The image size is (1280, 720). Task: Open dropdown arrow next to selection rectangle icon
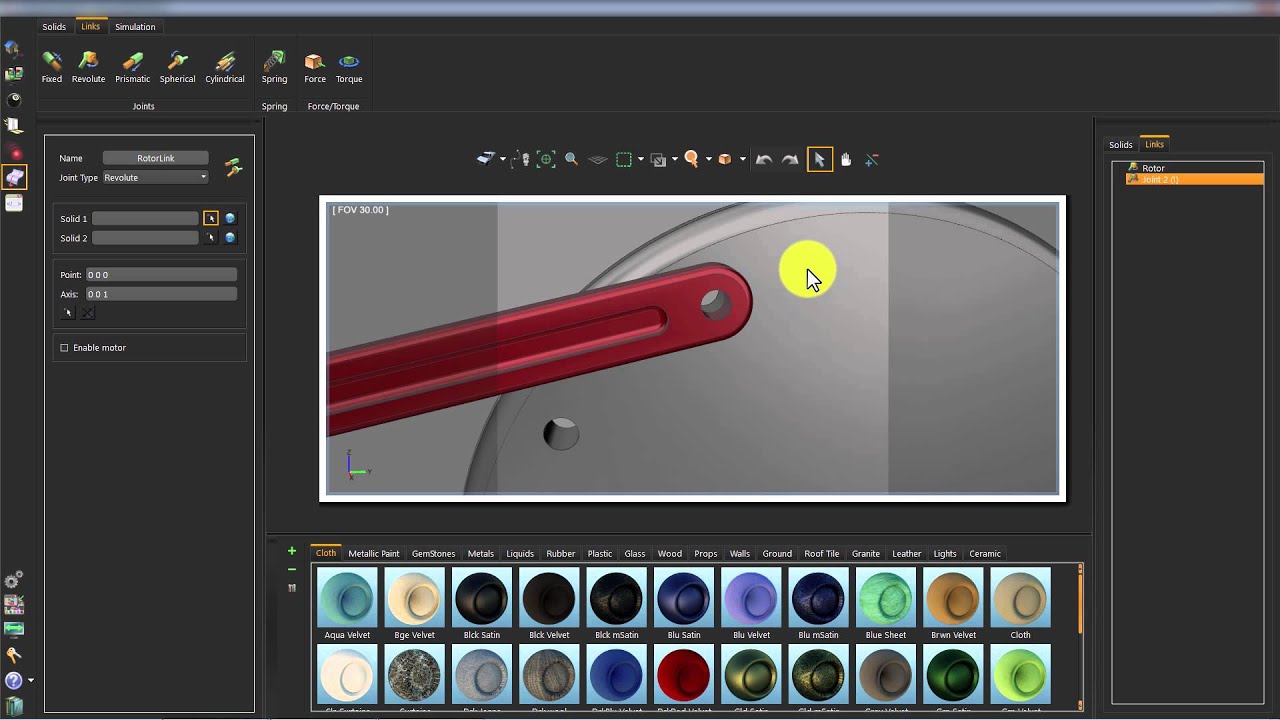pos(641,159)
